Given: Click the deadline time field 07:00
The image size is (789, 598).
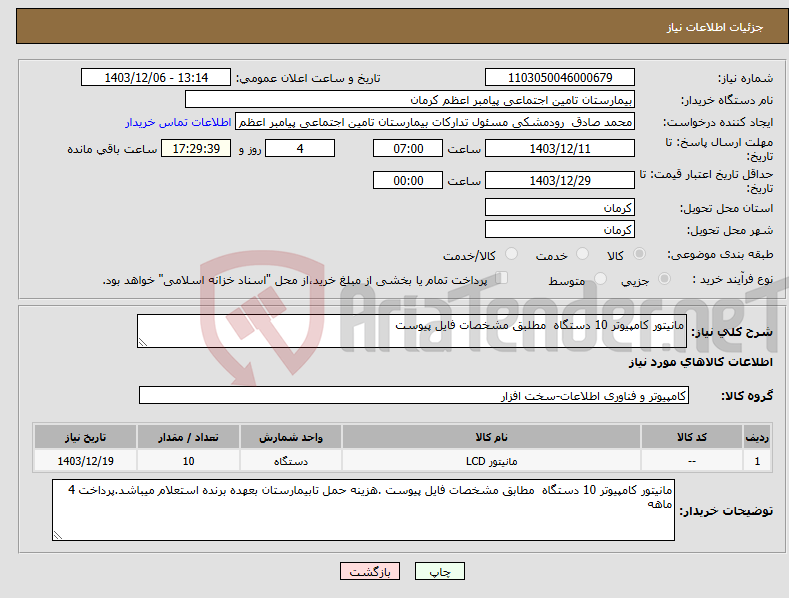Looking at the screenshot, I should 408,148.
